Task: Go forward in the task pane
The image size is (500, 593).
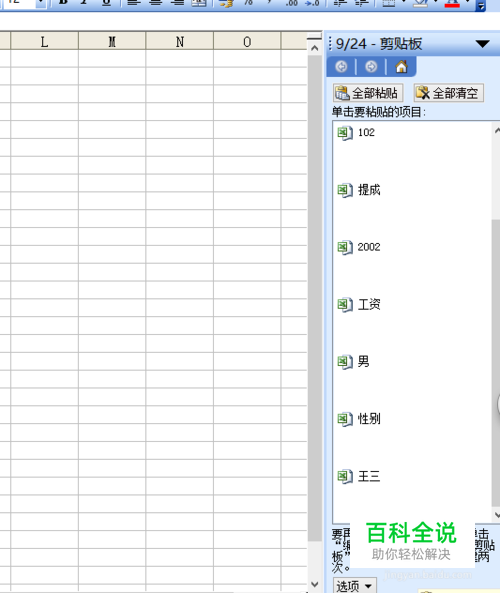Action: click(371, 67)
